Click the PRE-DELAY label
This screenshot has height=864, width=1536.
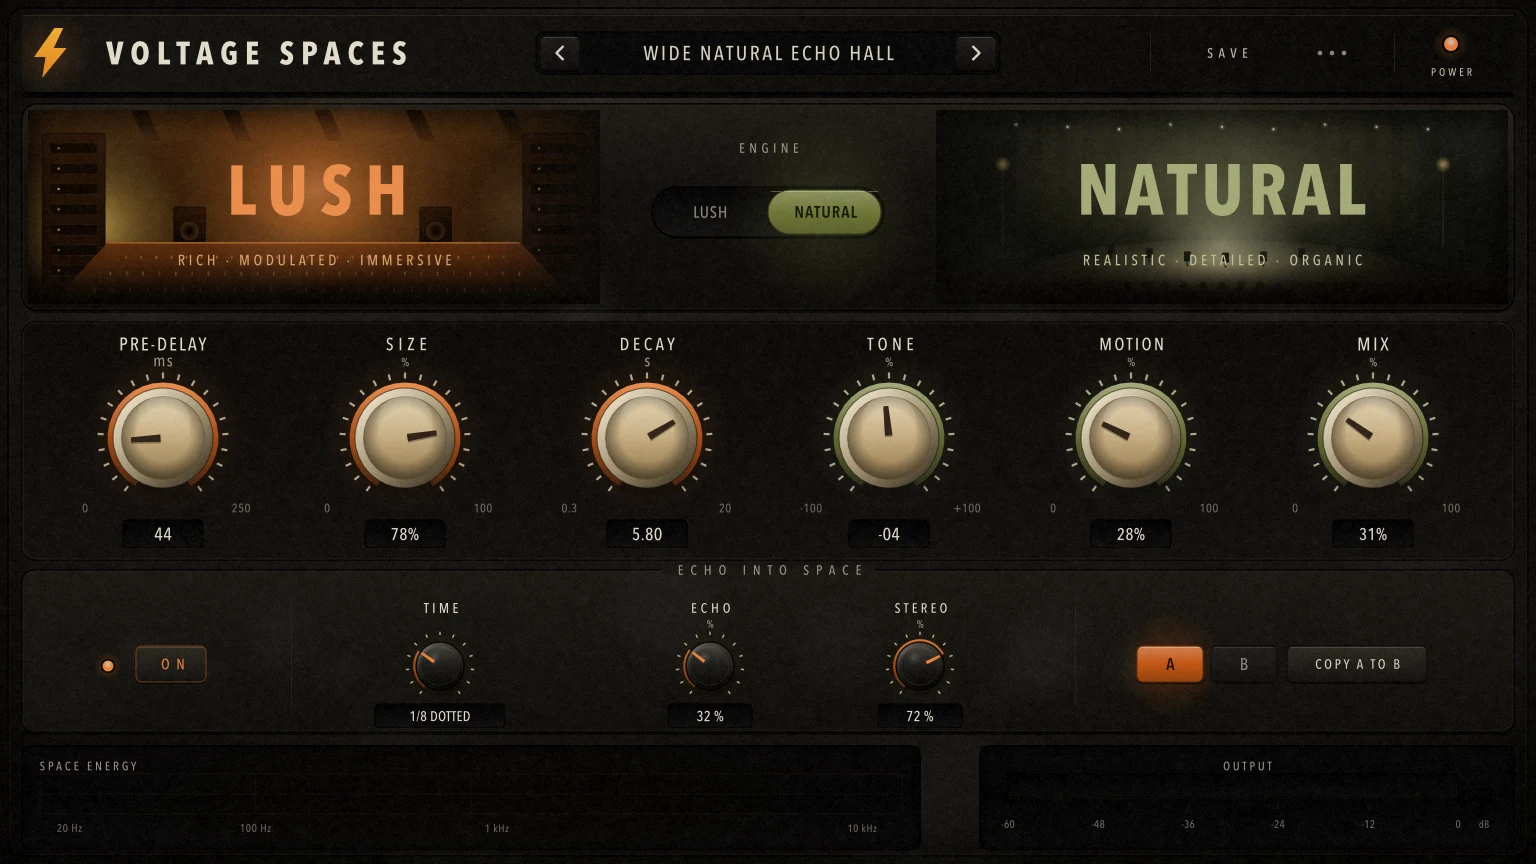pos(163,344)
